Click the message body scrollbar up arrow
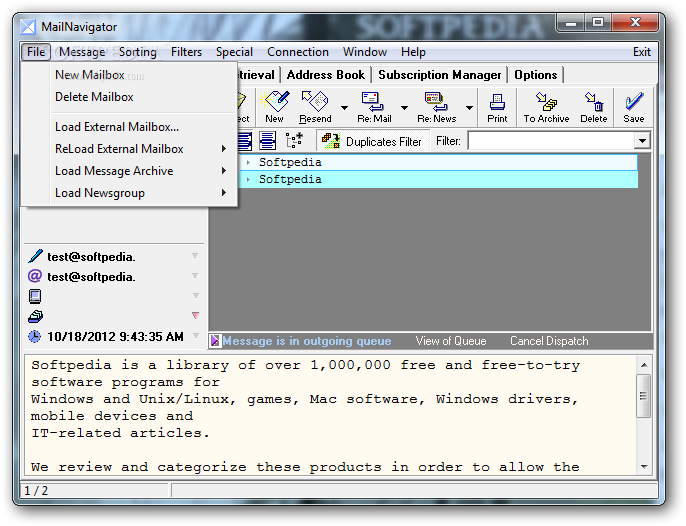 click(x=644, y=365)
